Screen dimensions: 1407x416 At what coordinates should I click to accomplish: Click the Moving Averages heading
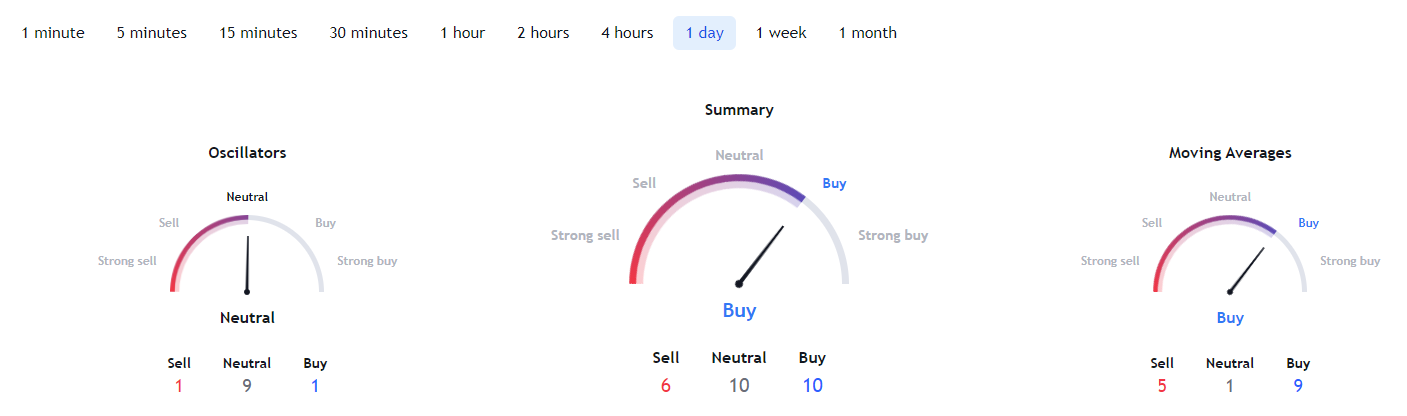click(1230, 153)
